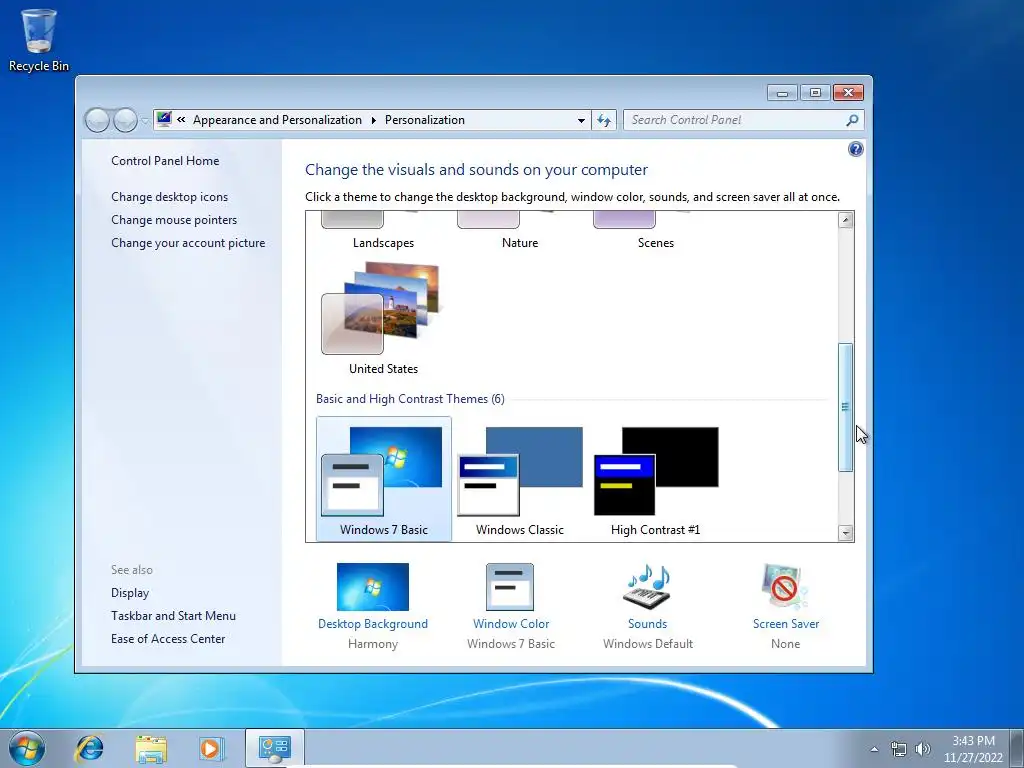Click Change desktop icons link
1024x768 pixels.
pyautogui.click(x=169, y=197)
